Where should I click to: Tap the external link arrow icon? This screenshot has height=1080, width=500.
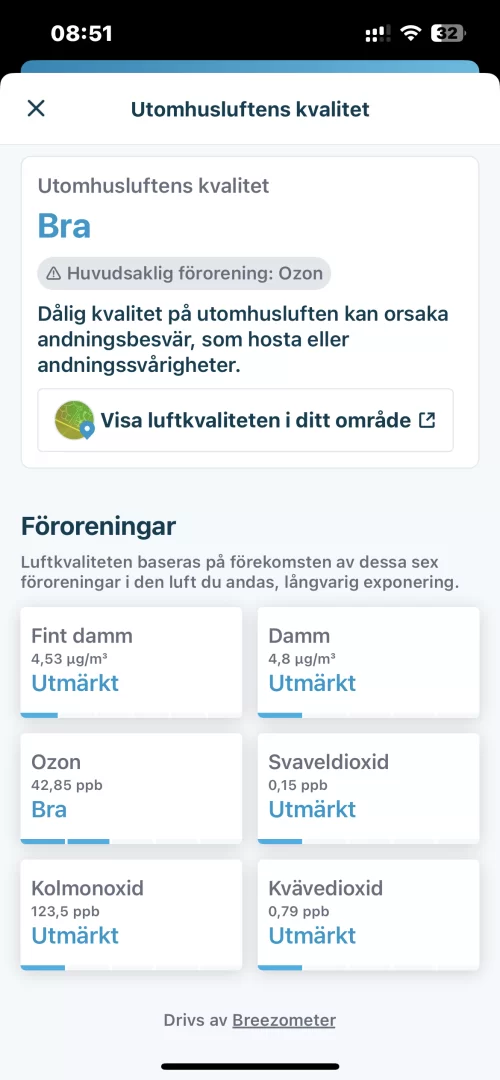click(x=427, y=420)
